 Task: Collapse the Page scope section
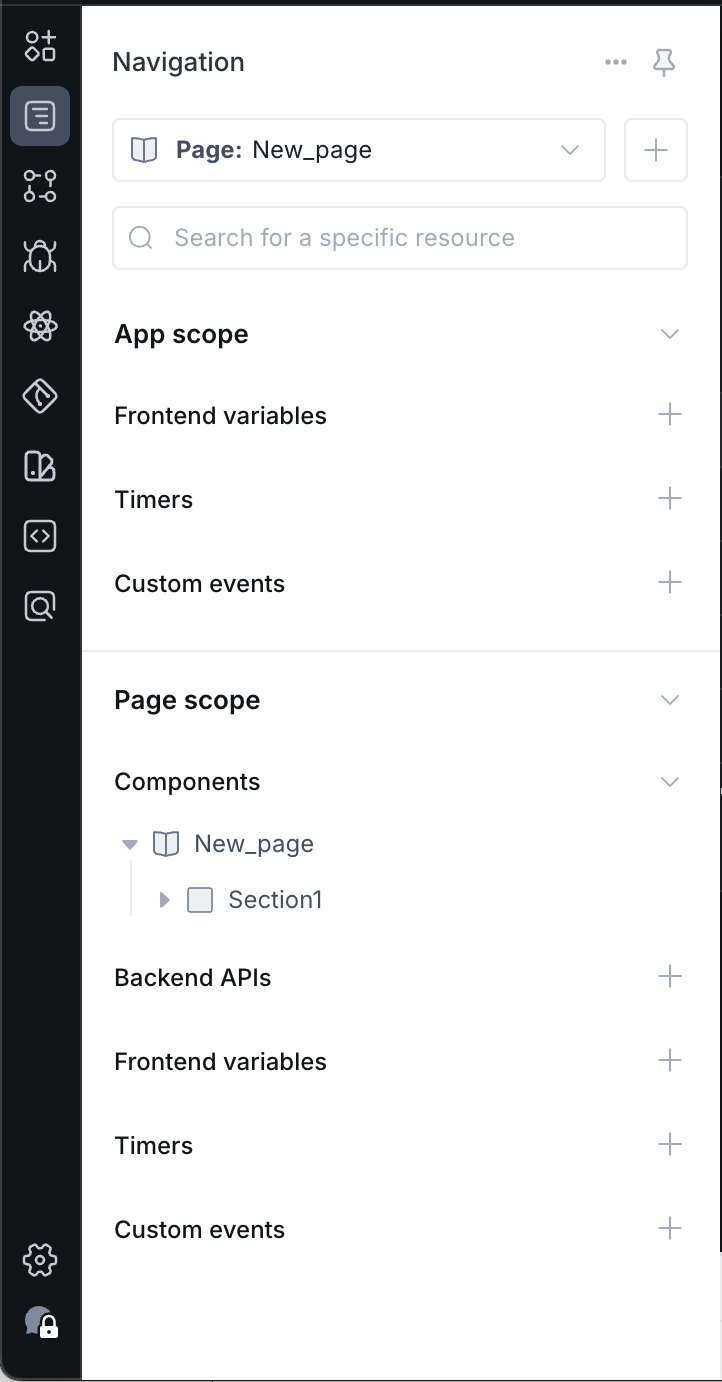click(669, 700)
